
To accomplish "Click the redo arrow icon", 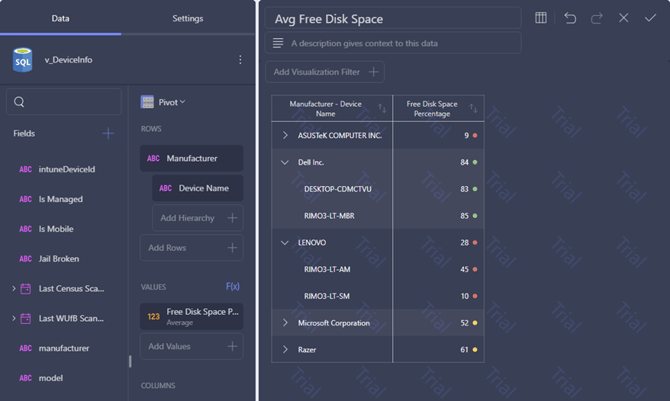I will pyautogui.click(x=597, y=18).
